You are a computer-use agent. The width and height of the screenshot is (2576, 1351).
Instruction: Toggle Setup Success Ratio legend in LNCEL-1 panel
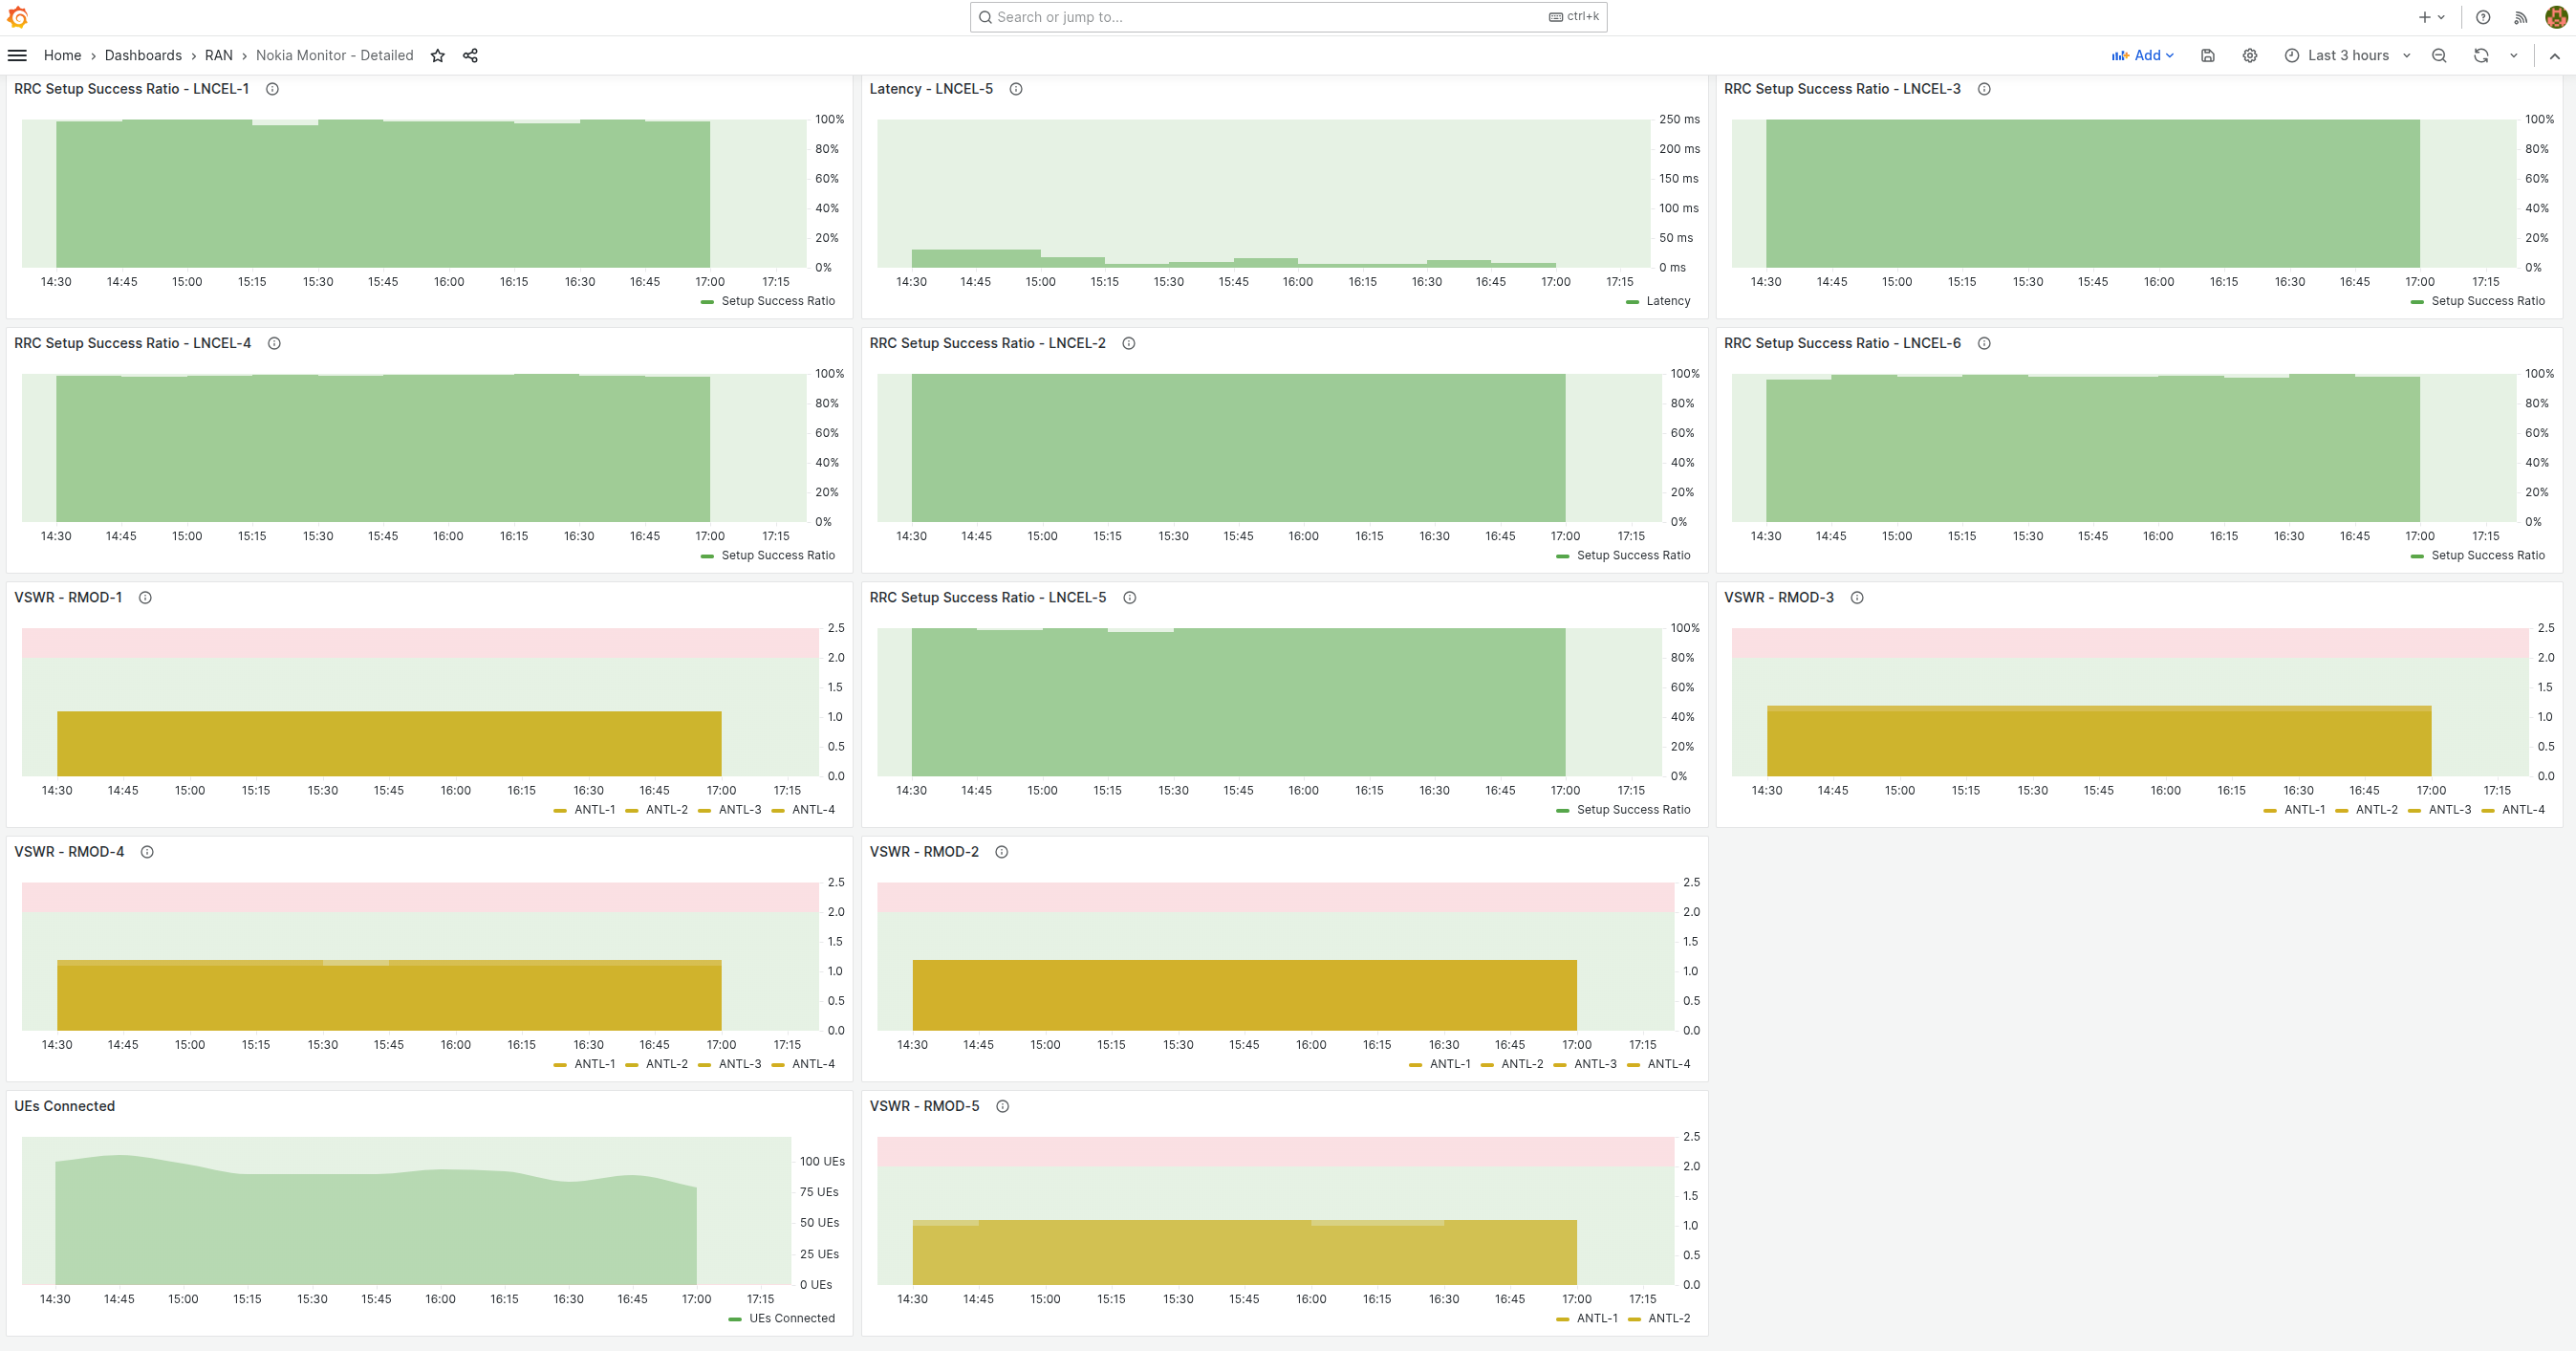point(778,301)
